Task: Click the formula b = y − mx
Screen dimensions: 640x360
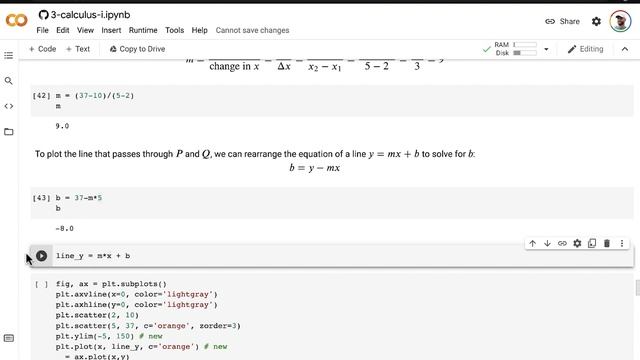Action: tap(314, 168)
